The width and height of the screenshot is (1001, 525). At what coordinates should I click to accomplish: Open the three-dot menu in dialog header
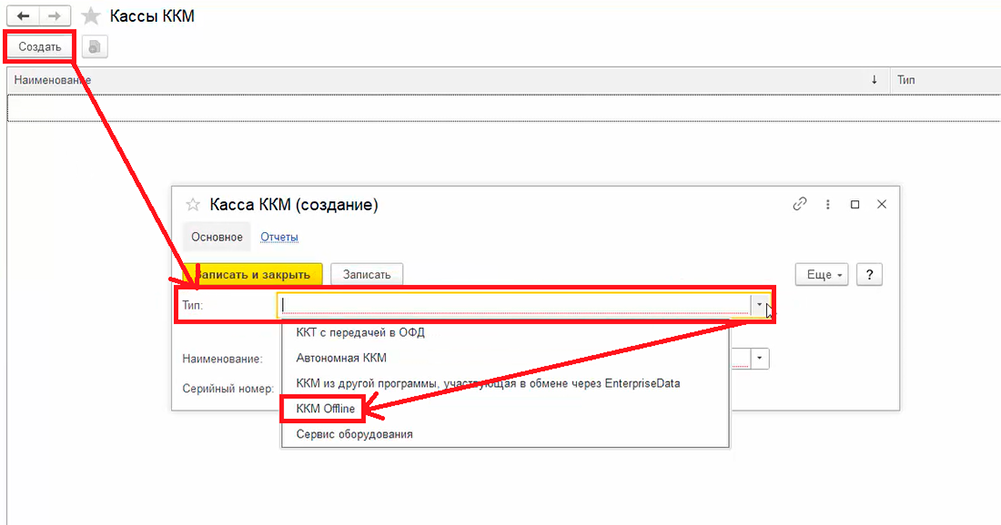click(x=828, y=204)
